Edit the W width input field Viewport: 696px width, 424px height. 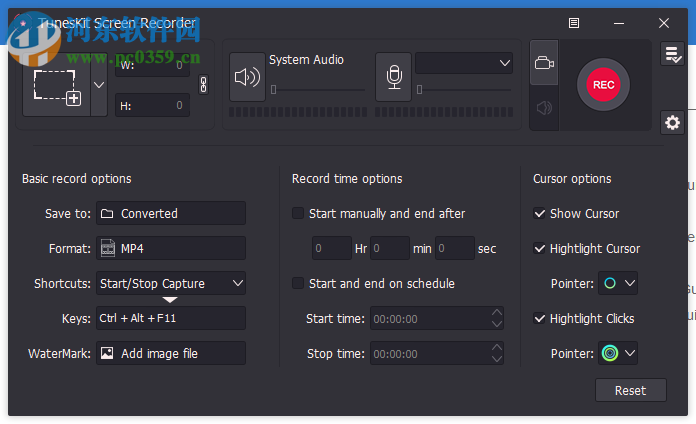click(152, 65)
